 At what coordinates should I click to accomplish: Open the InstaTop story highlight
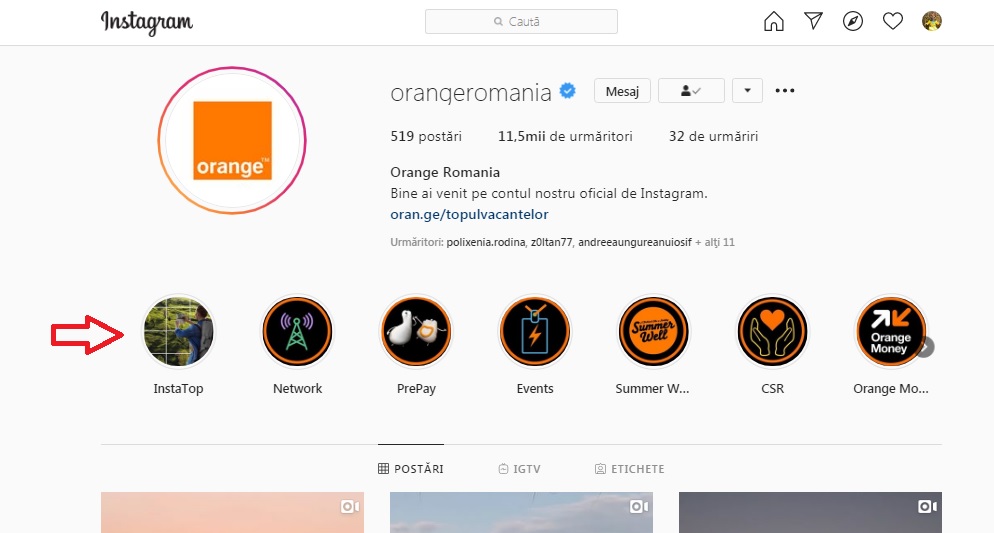178,331
